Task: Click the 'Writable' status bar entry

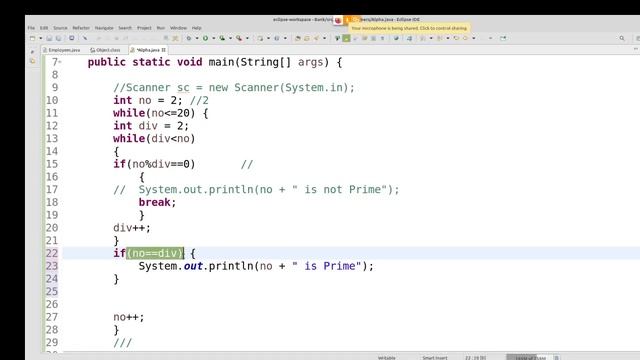Action: pyautogui.click(x=387, y=358)
